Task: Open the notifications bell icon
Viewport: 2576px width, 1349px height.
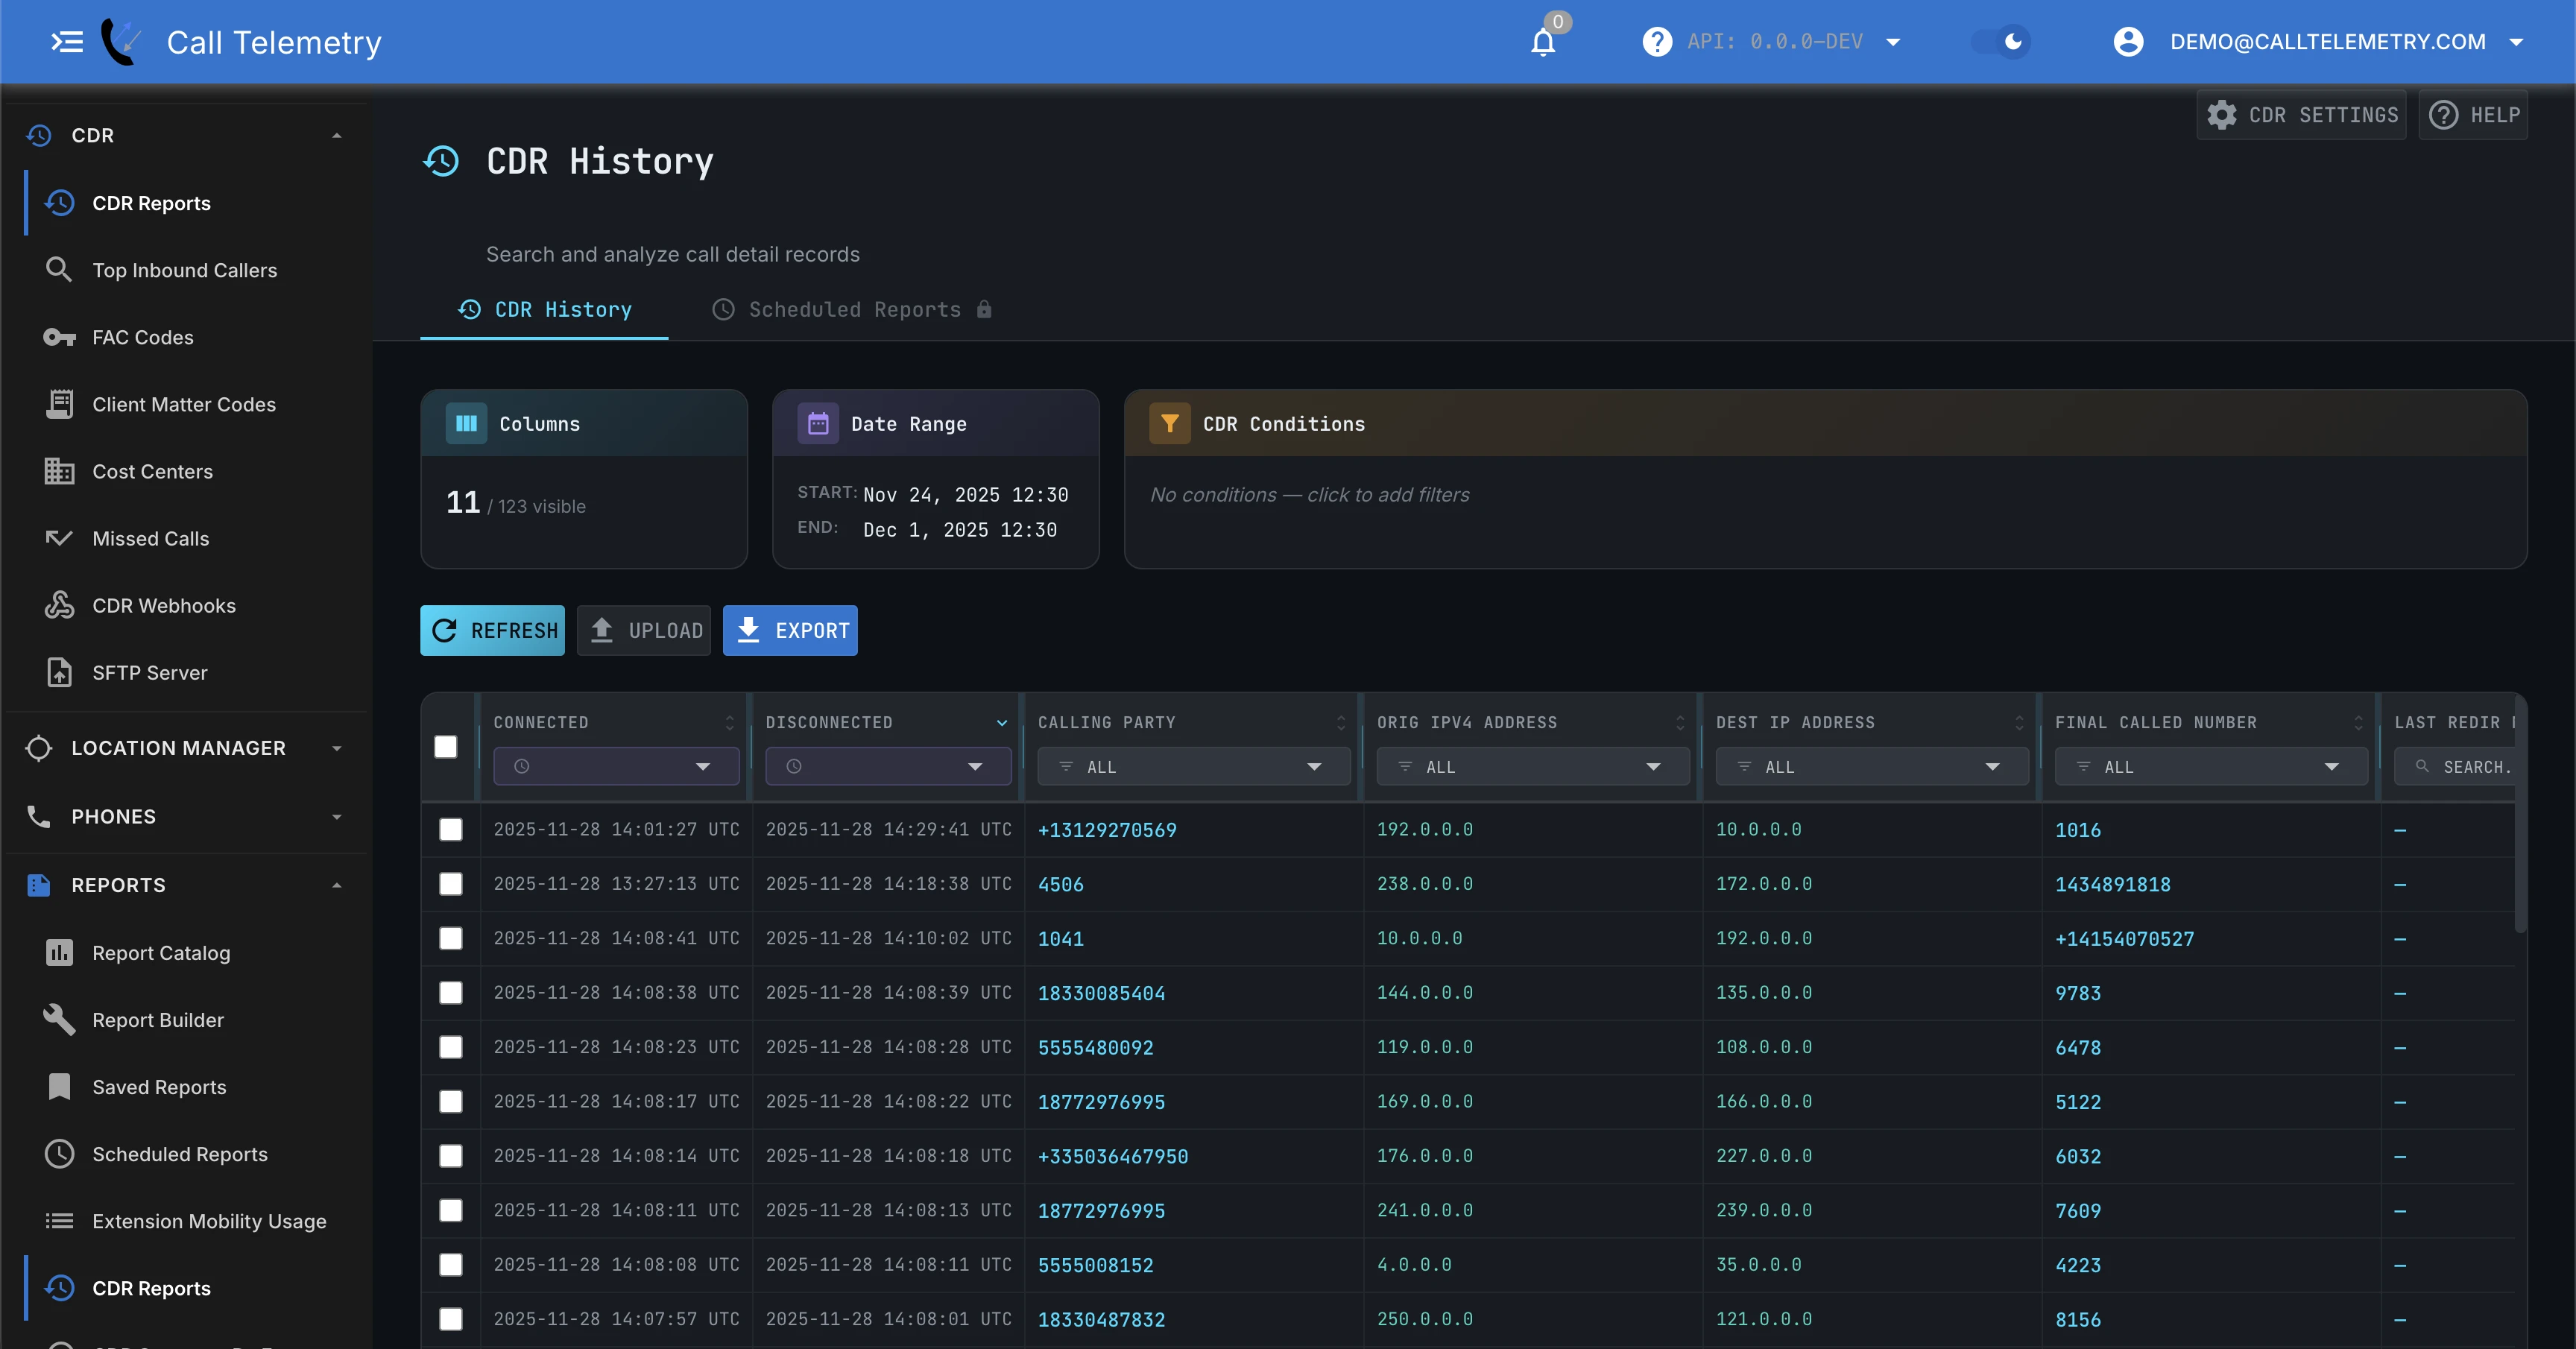Action: [x=1543, y=42]
